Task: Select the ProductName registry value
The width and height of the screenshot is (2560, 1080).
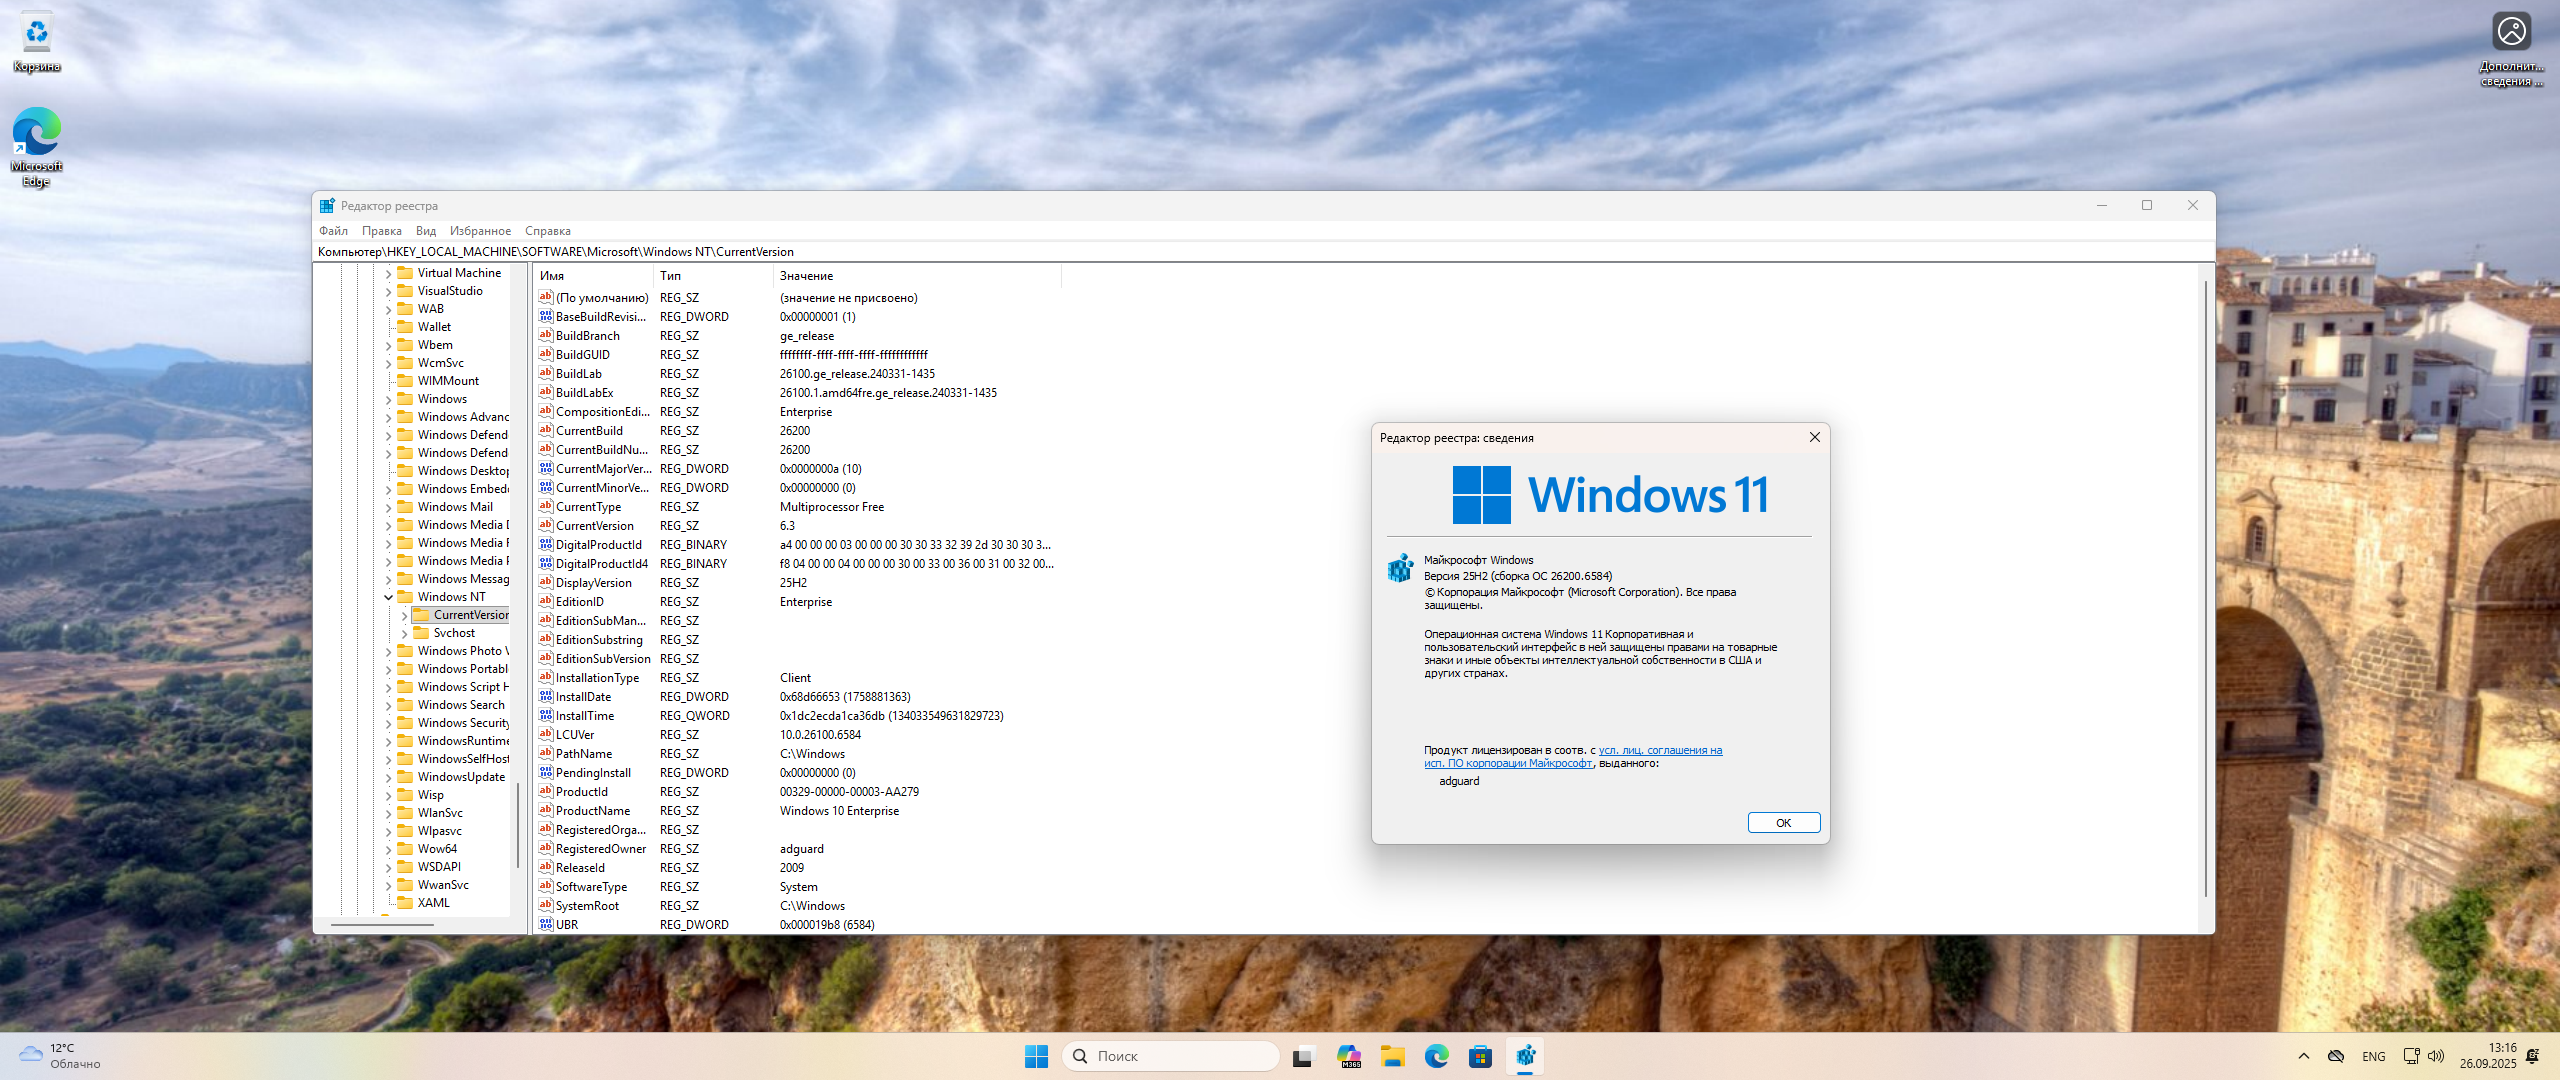Action: pos(592,811)
